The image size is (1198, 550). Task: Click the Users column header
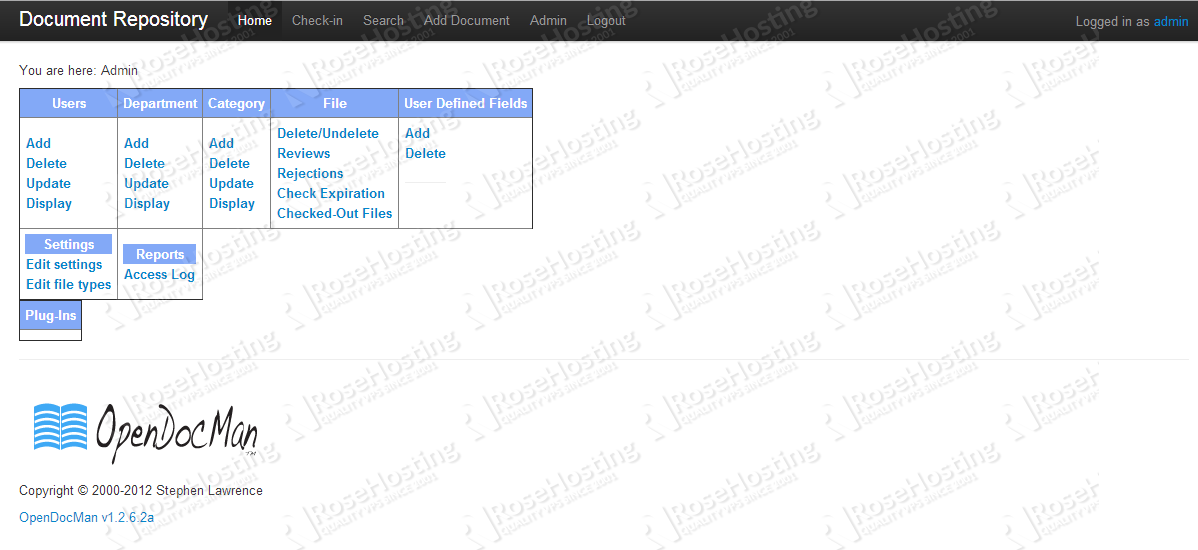coord(69,103)
